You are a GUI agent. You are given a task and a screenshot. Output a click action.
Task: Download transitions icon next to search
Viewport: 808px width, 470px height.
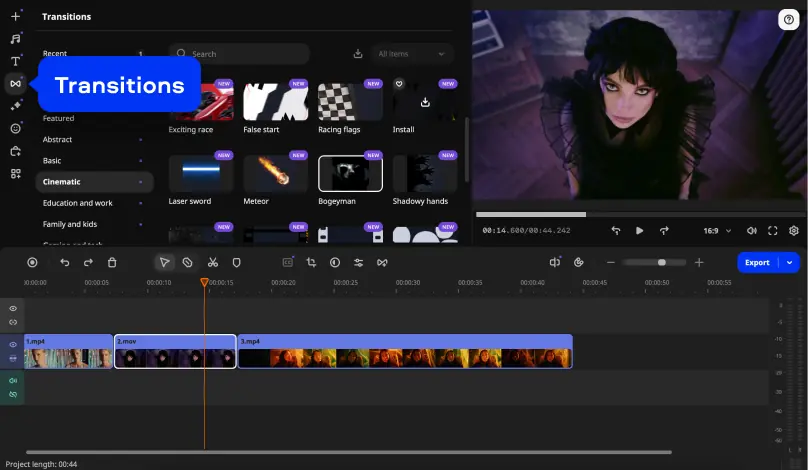click(x=358, y=54)
